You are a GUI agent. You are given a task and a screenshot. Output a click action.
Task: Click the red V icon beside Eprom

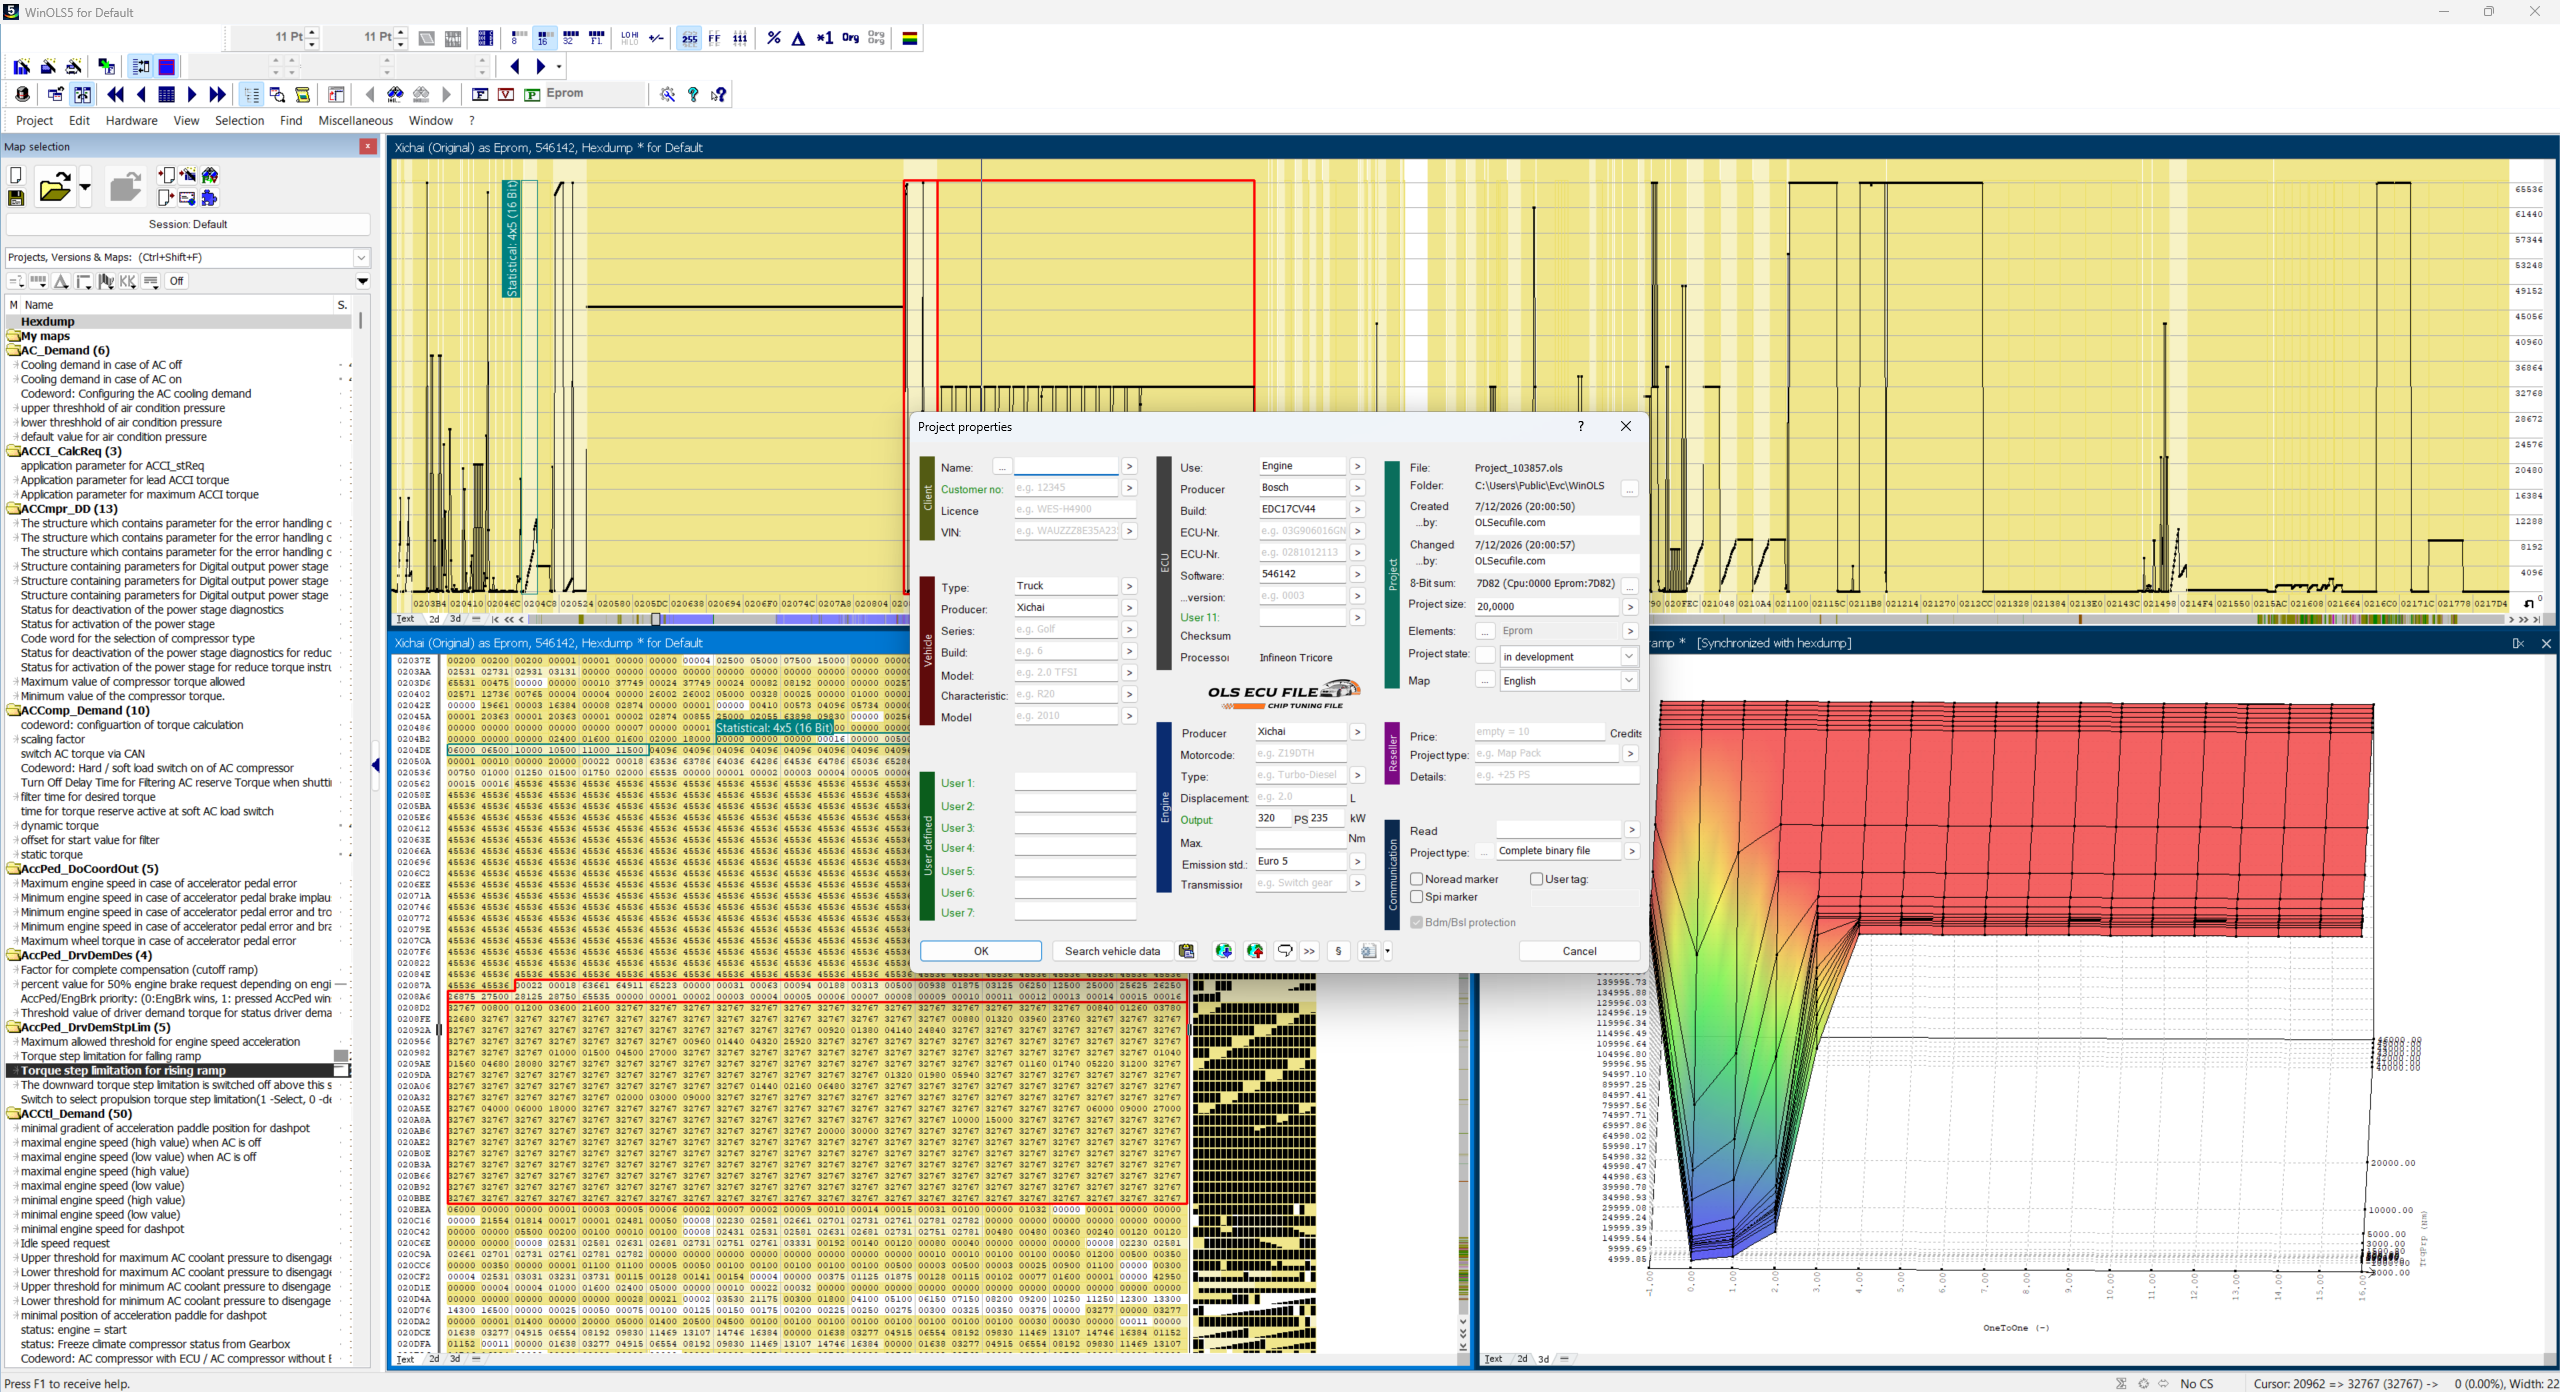[506, 94]
